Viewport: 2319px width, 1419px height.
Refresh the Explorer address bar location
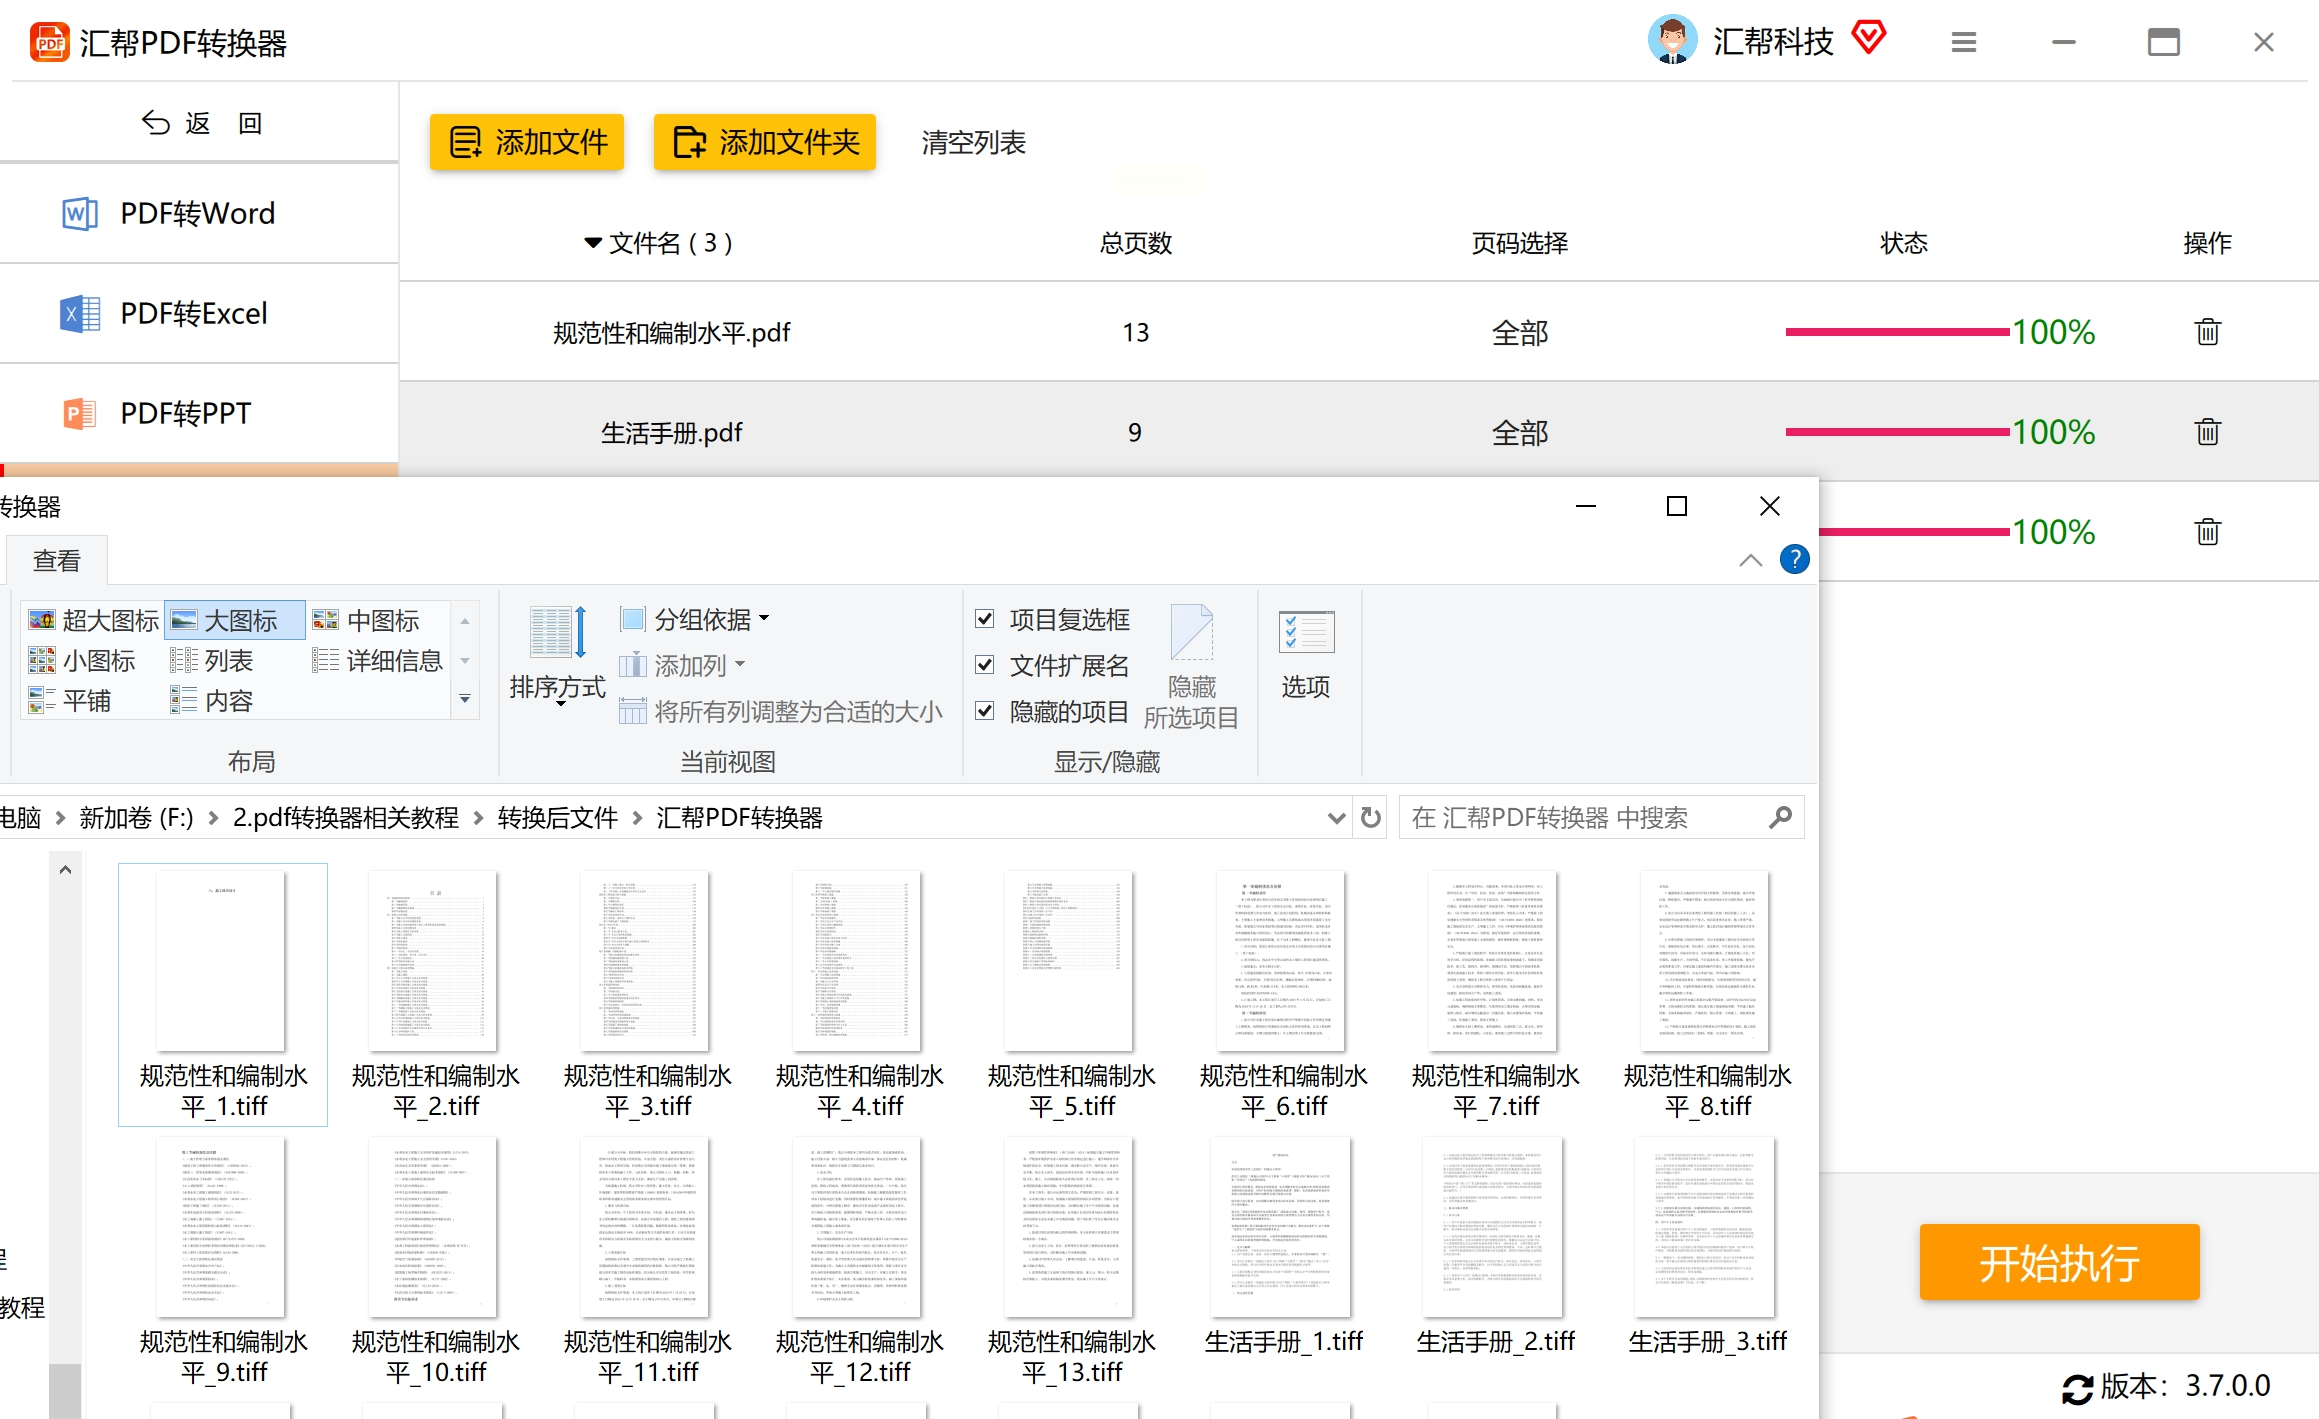pos(1371,818)
